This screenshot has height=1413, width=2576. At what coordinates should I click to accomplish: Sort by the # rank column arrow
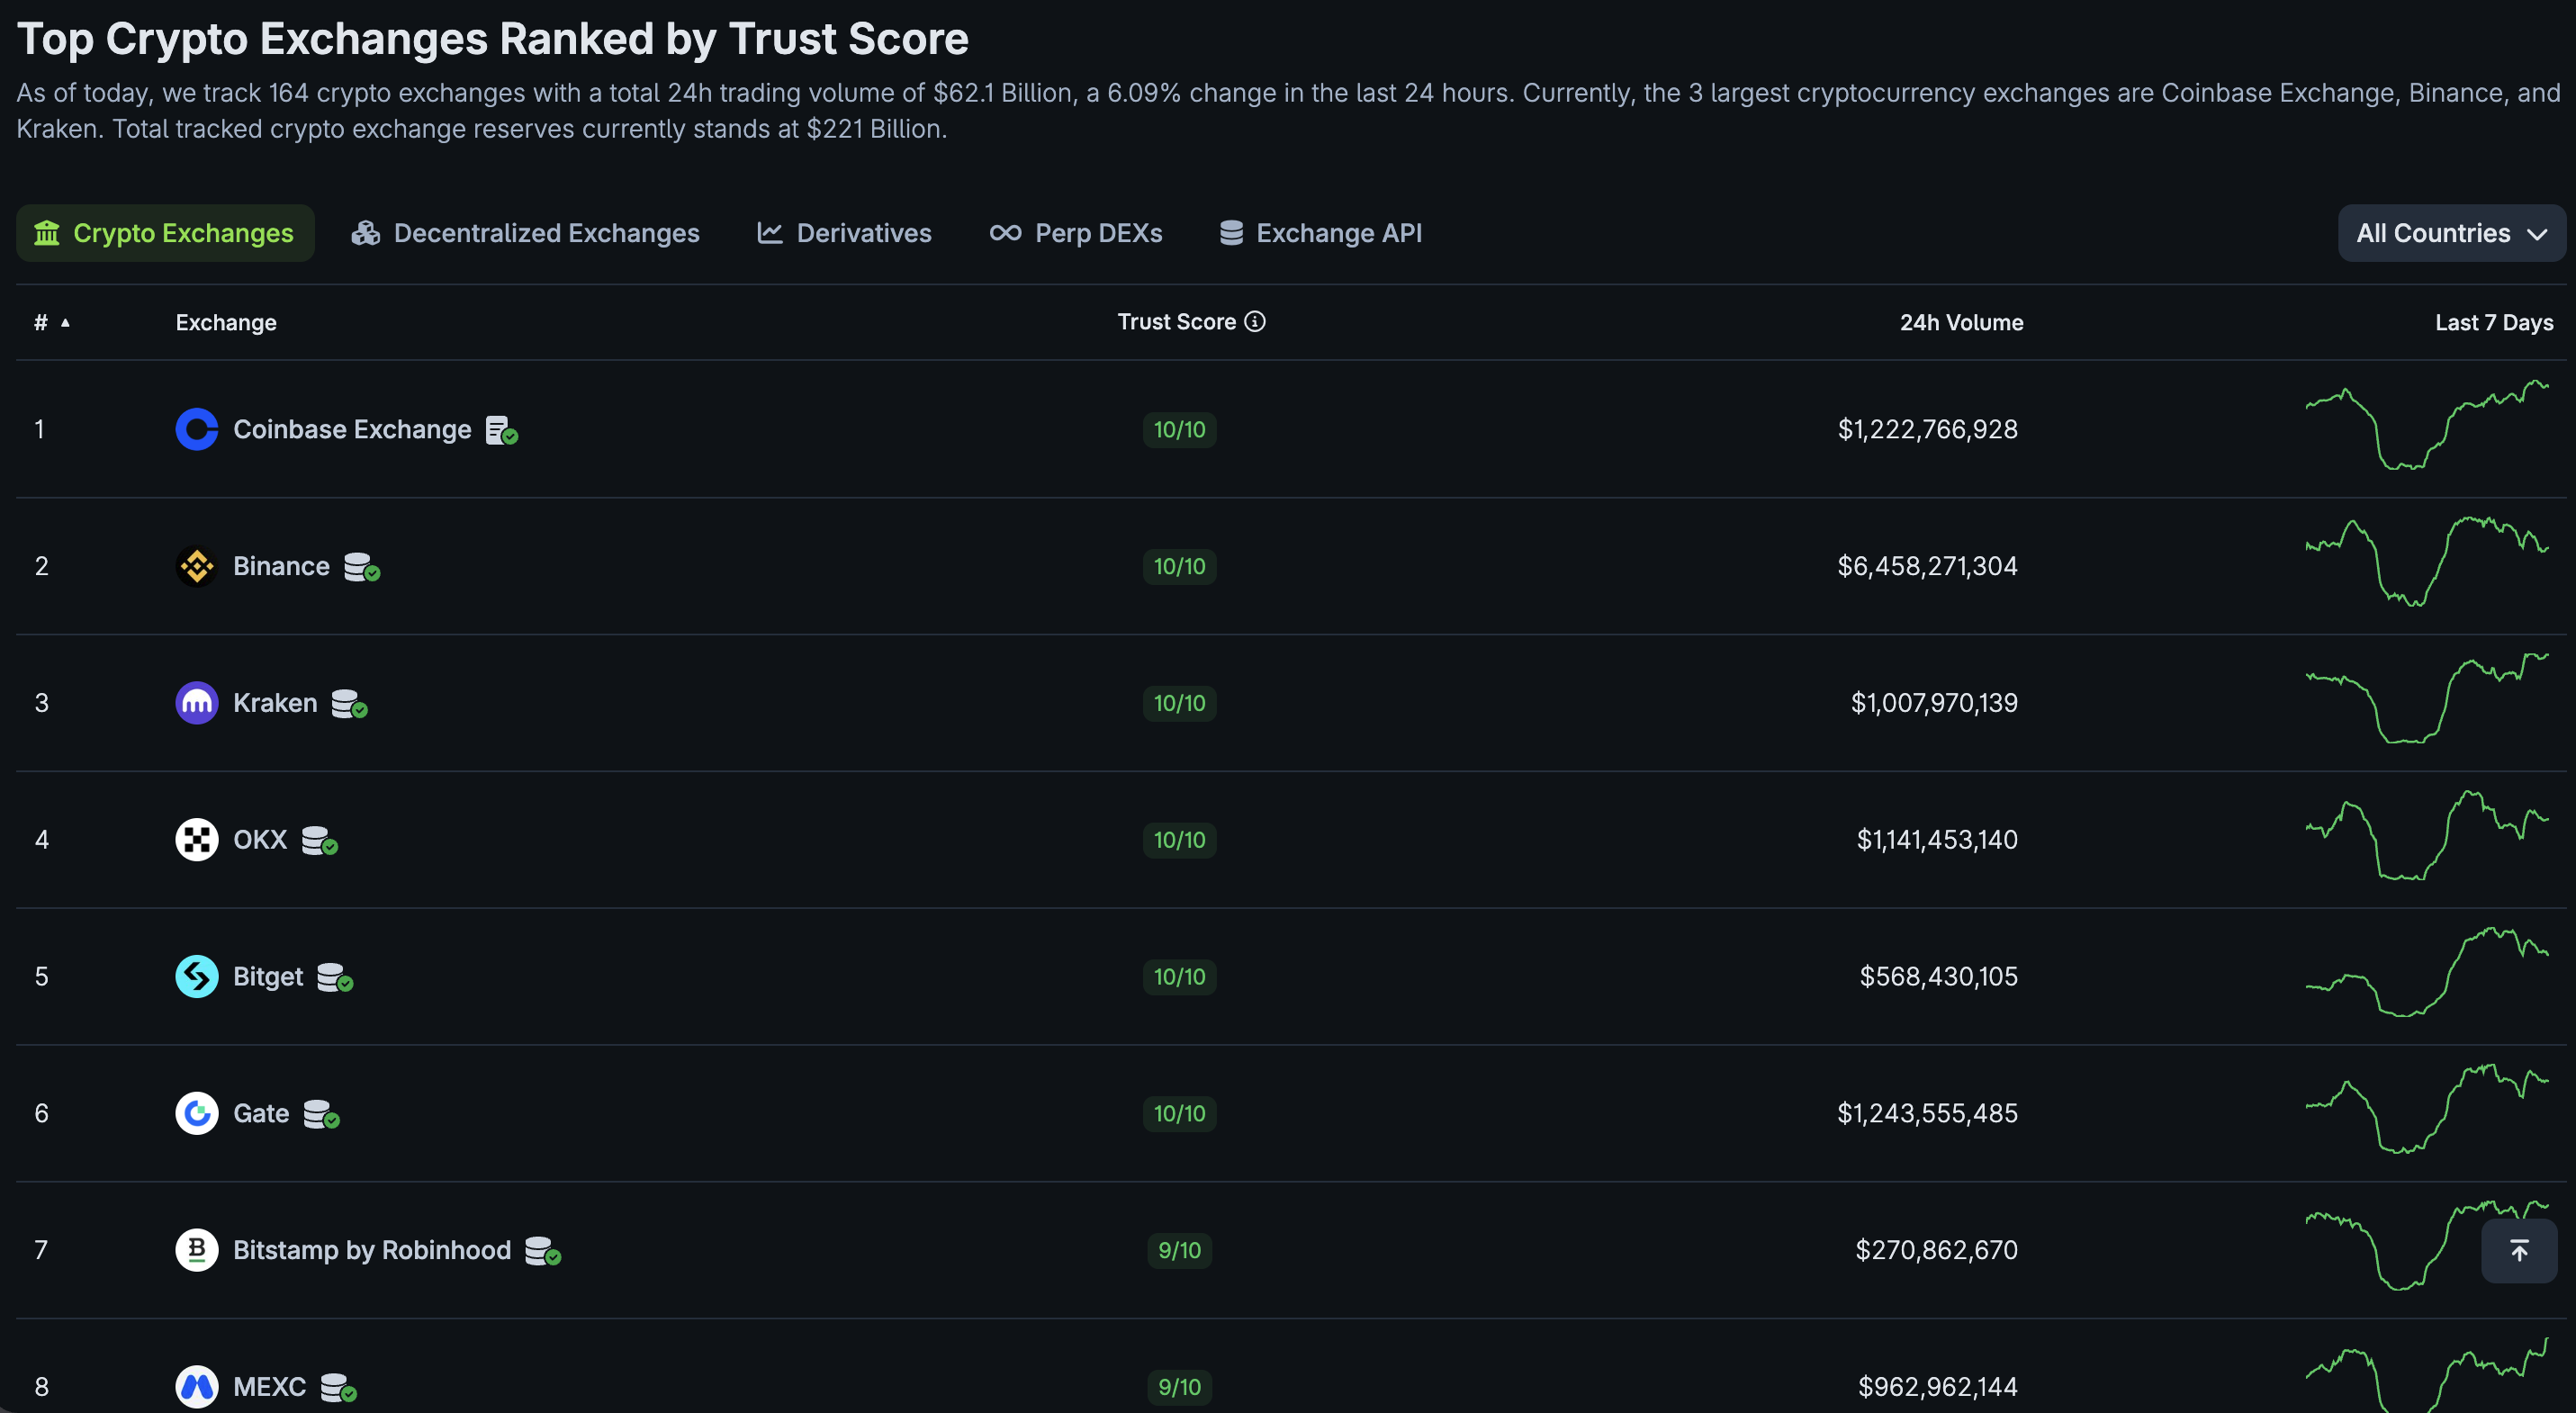[65, 322]
